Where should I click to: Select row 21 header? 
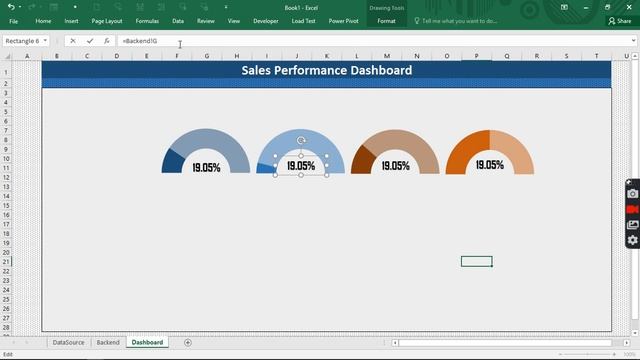[6, 262]
